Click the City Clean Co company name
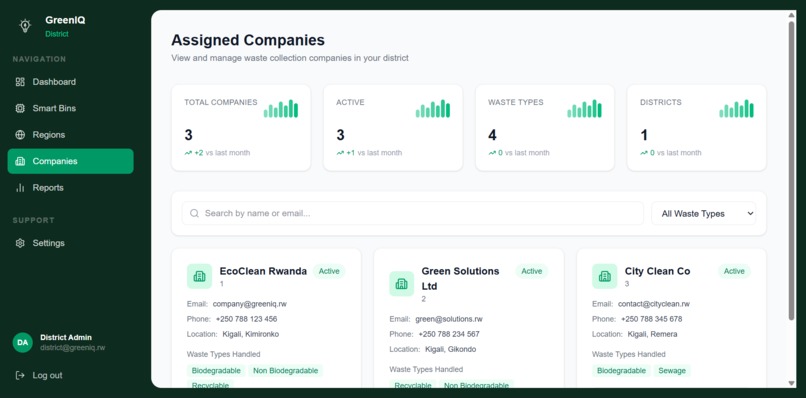This screenshot has height=398, width=806. (657, 271)
